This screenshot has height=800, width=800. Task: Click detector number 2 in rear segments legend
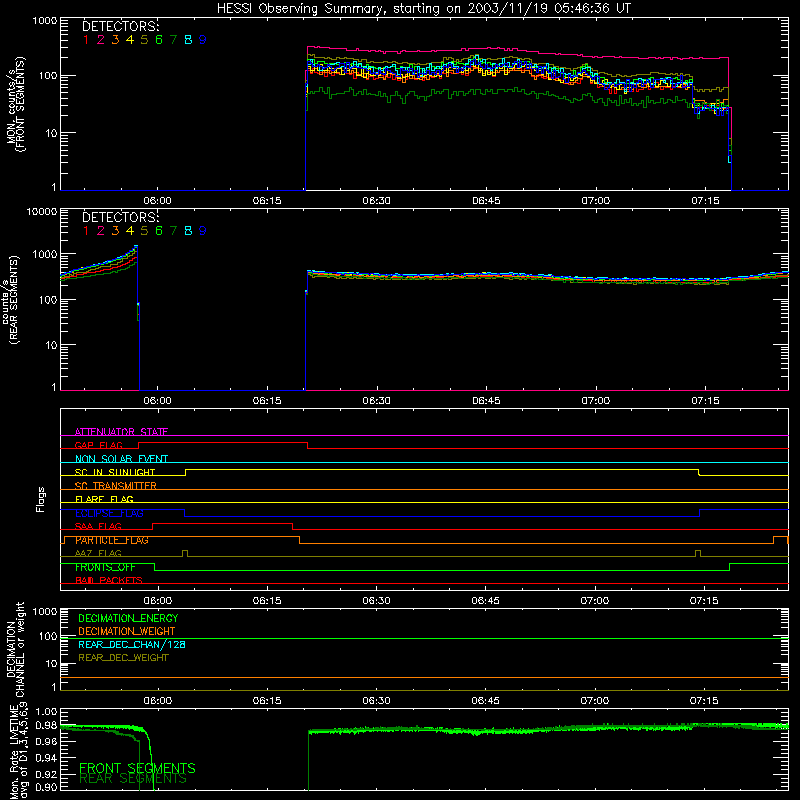click(x=101, y=231)
